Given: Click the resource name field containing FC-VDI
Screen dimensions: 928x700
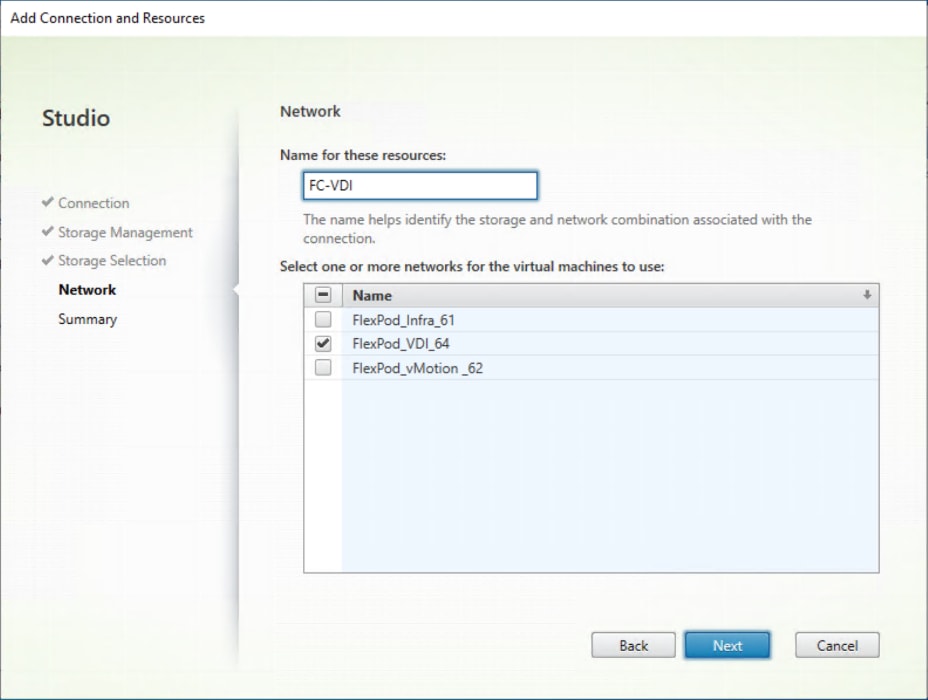Looking at the screenshot, I should tap(420, 186).
